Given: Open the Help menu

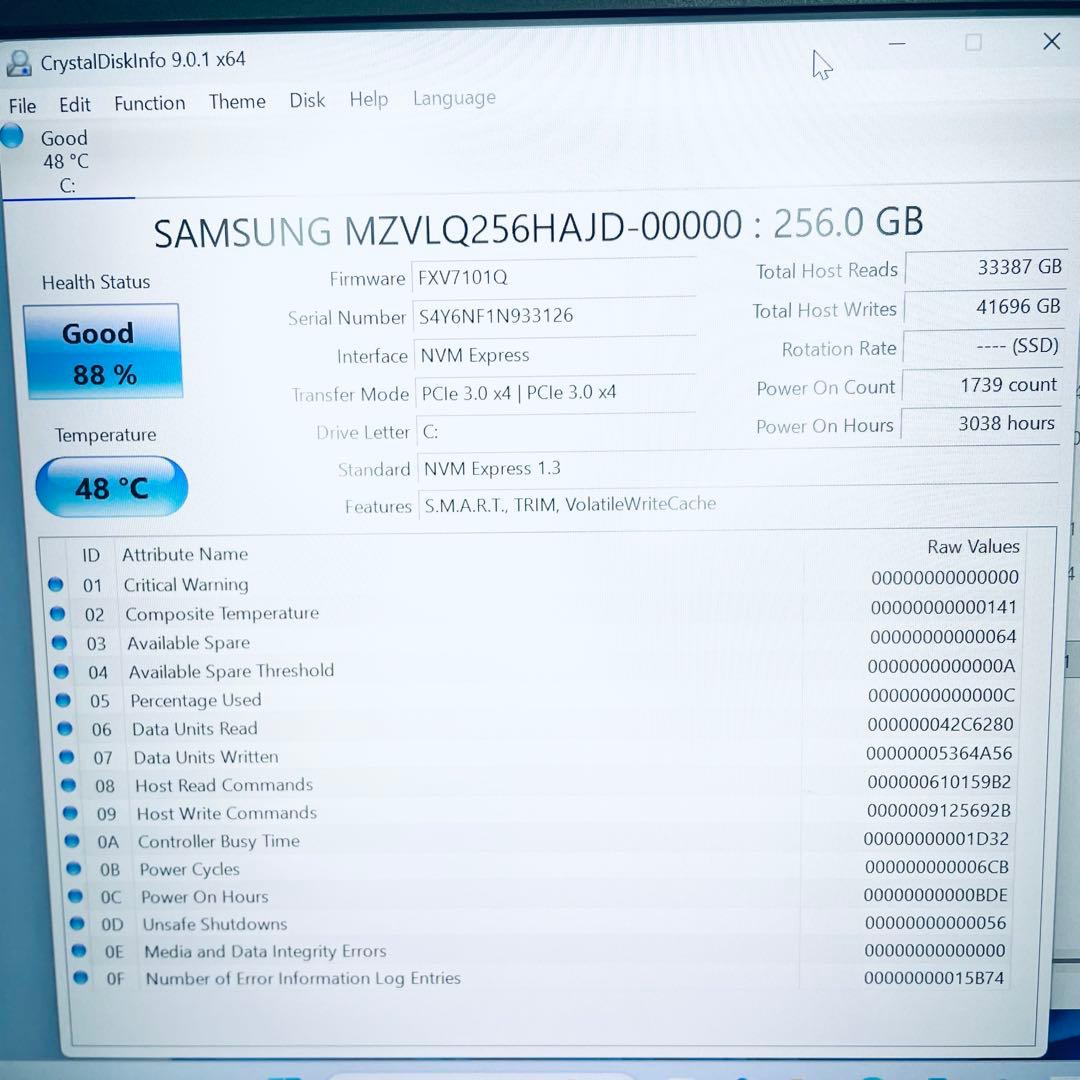Looking at the screenshot, I should point(368,98).
